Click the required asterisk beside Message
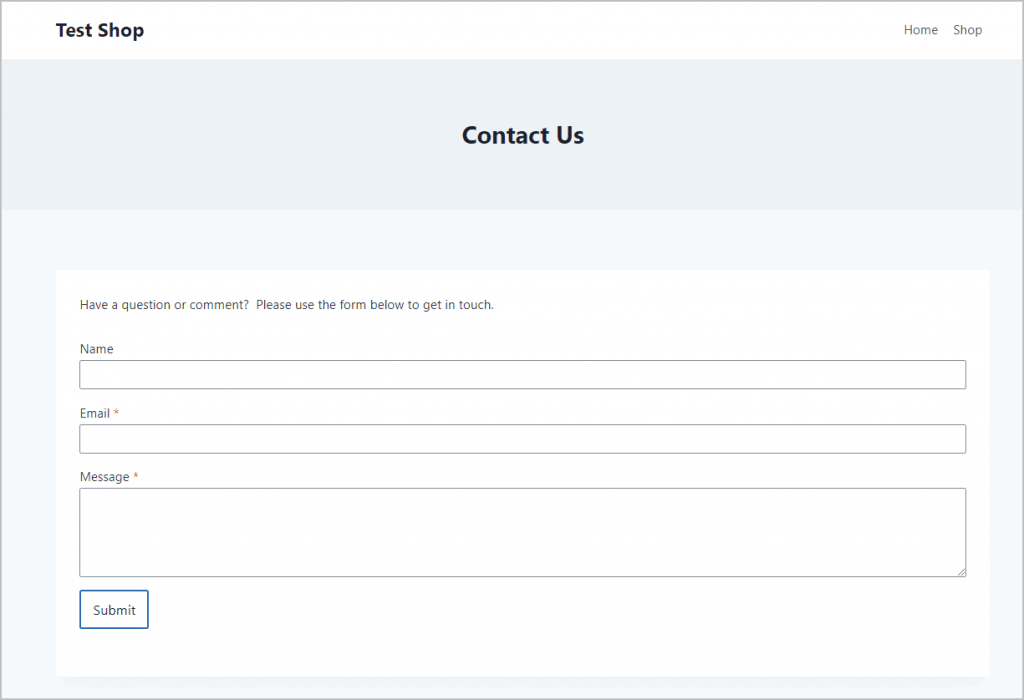 [138, 476]
